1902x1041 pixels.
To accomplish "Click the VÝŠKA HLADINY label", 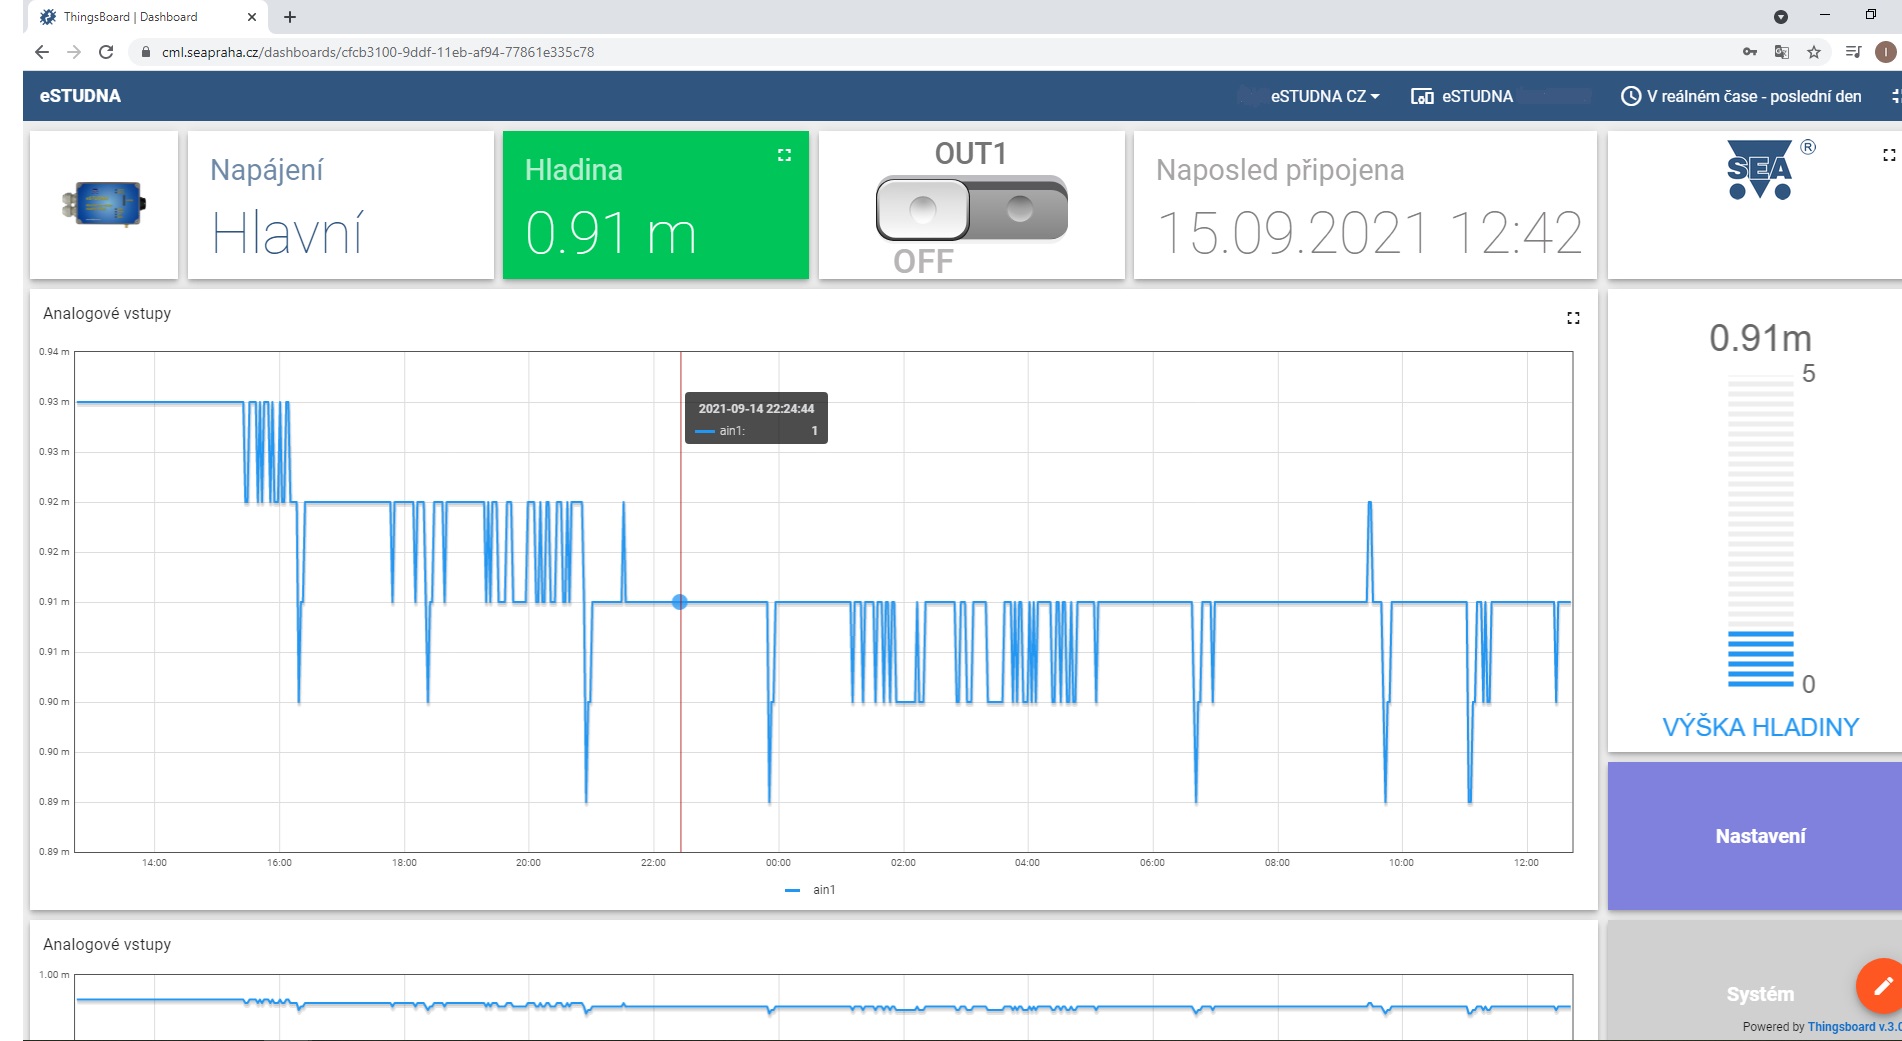I will (1761, 727).
